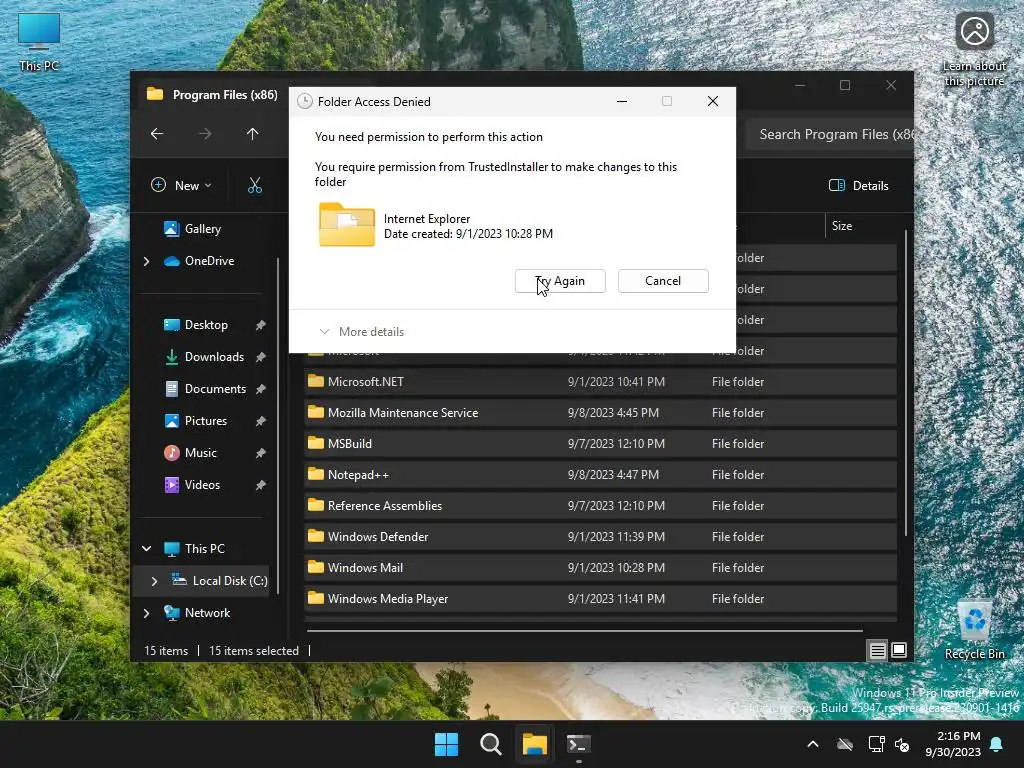Collapse the This PC tree node
The image size is (1024, 768).
pos(146,549)
